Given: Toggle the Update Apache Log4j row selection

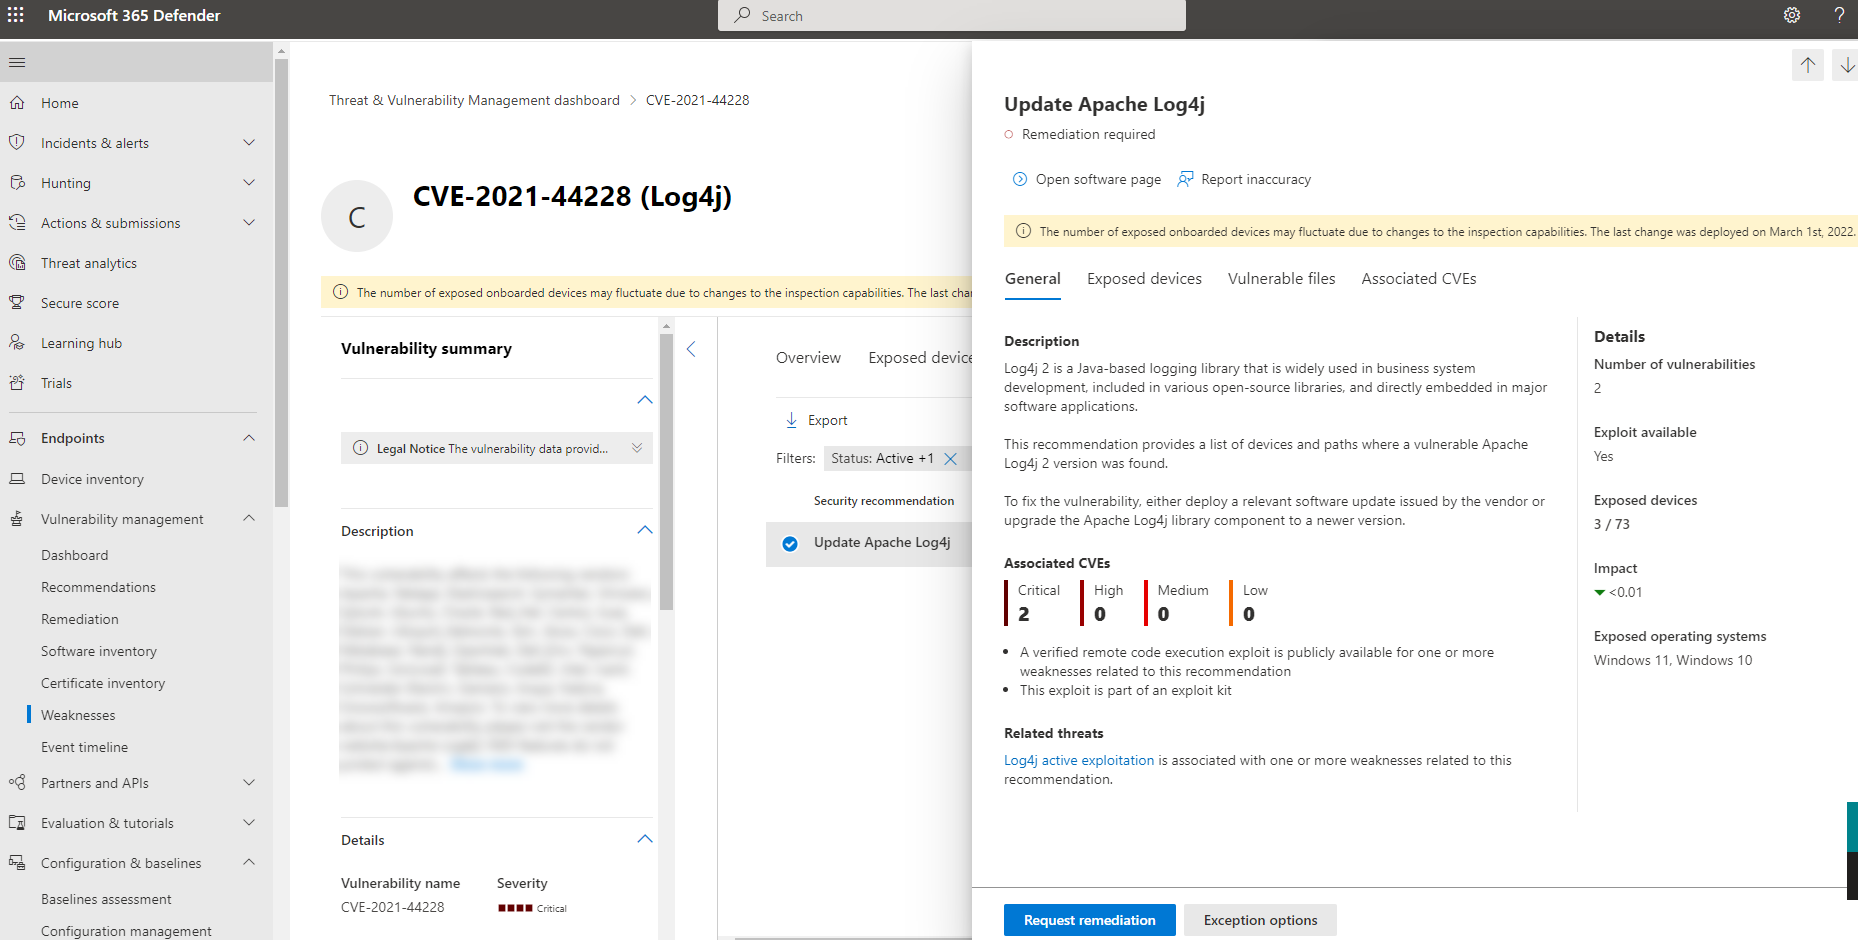Looking at the screenshot, I should coord(790,544).
